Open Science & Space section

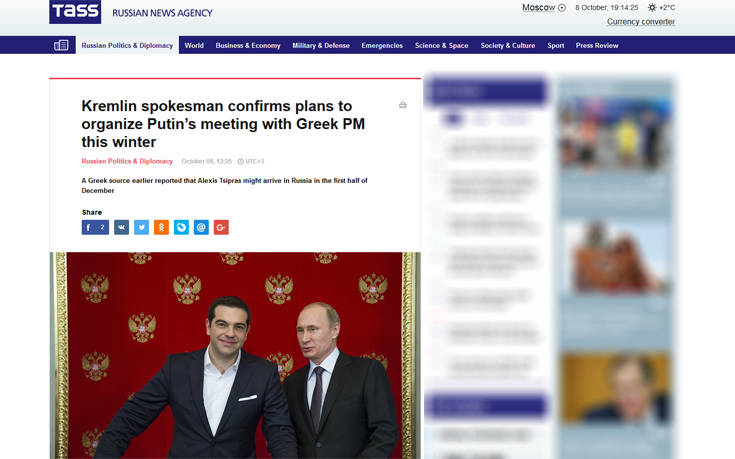[442, 45]
